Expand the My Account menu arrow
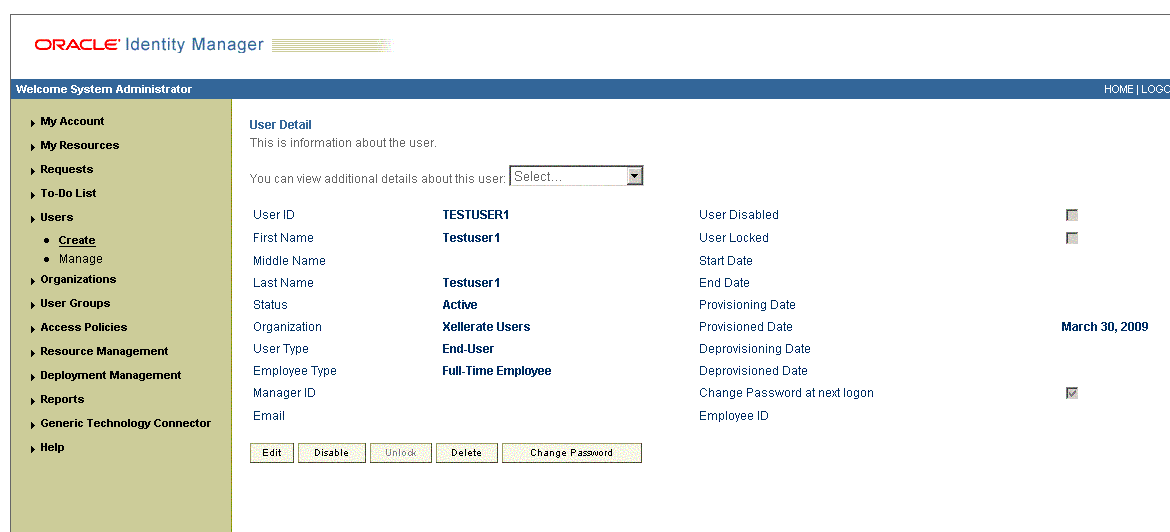 pos(33,123)
